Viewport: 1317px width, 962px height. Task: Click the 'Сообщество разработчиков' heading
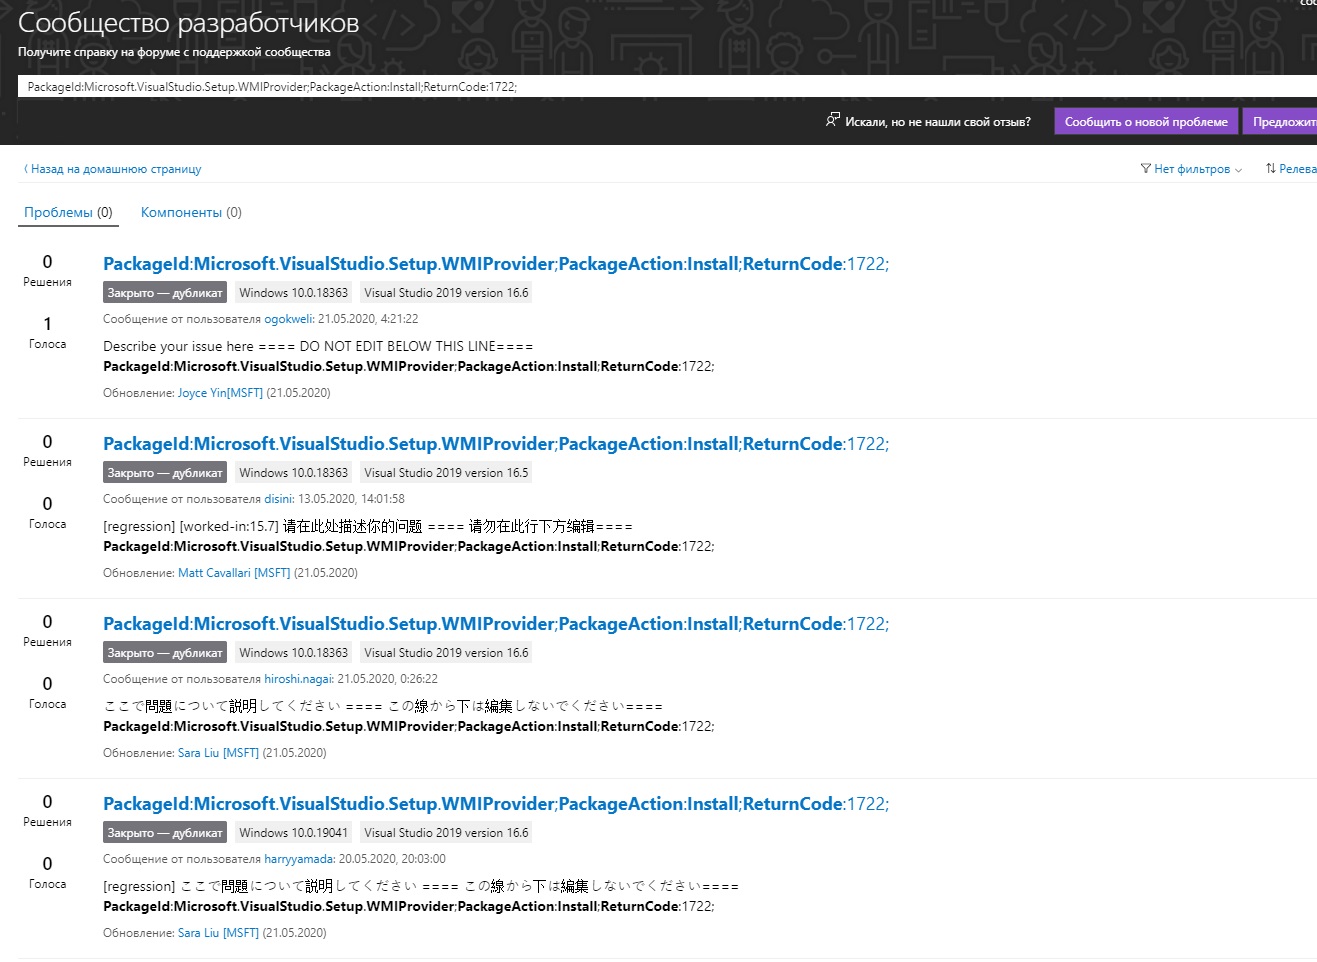coord(188,22)
